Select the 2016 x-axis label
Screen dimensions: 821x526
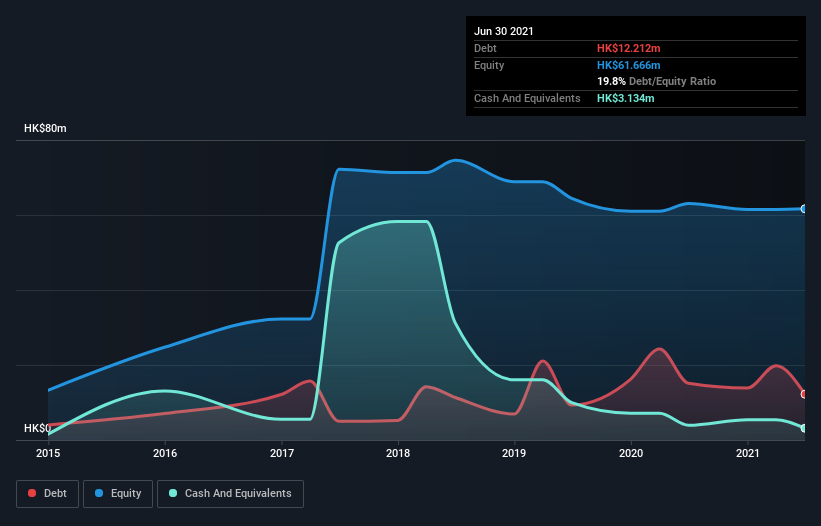(165, 453)
